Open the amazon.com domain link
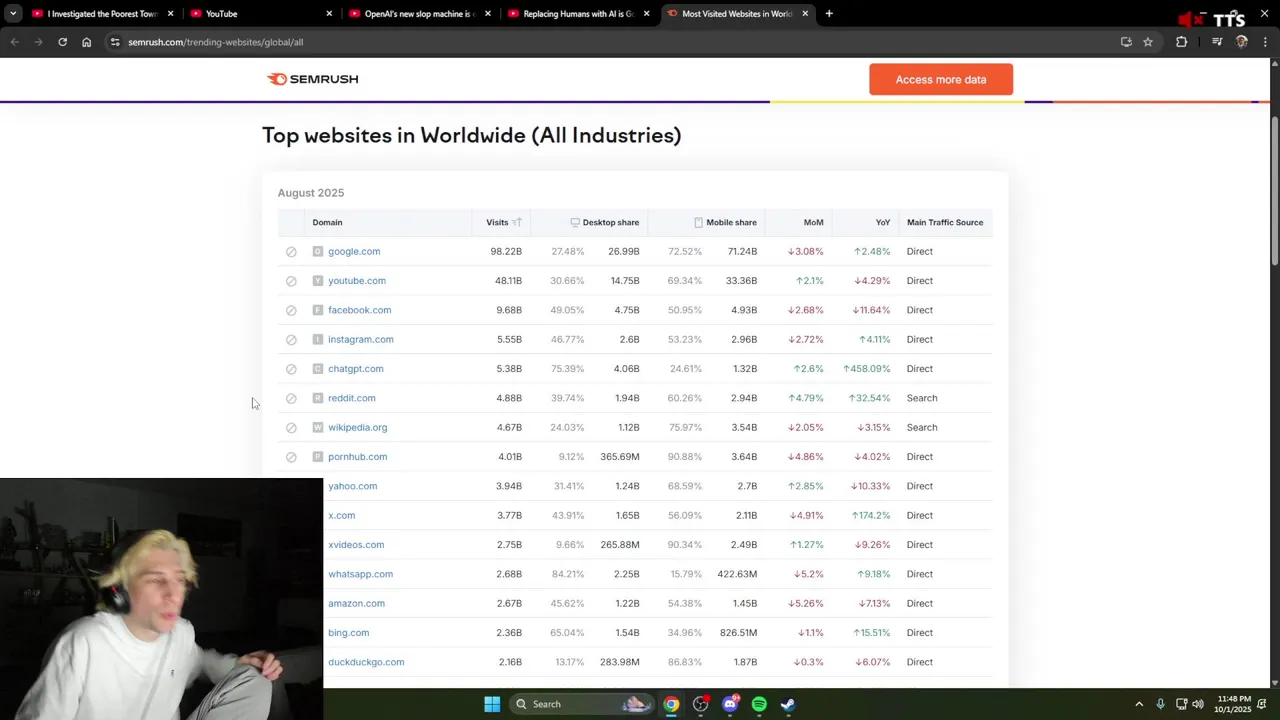Image resolution: width=1280 pixels, height=720 pixels. point(356,604)
